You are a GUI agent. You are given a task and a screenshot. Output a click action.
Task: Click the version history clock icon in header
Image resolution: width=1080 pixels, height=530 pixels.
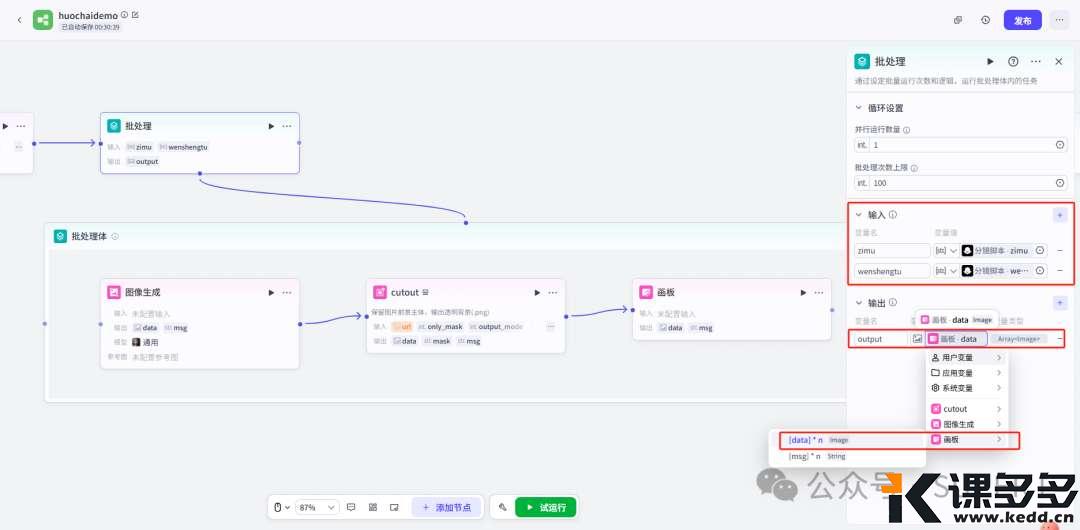[x=985, y=20]
